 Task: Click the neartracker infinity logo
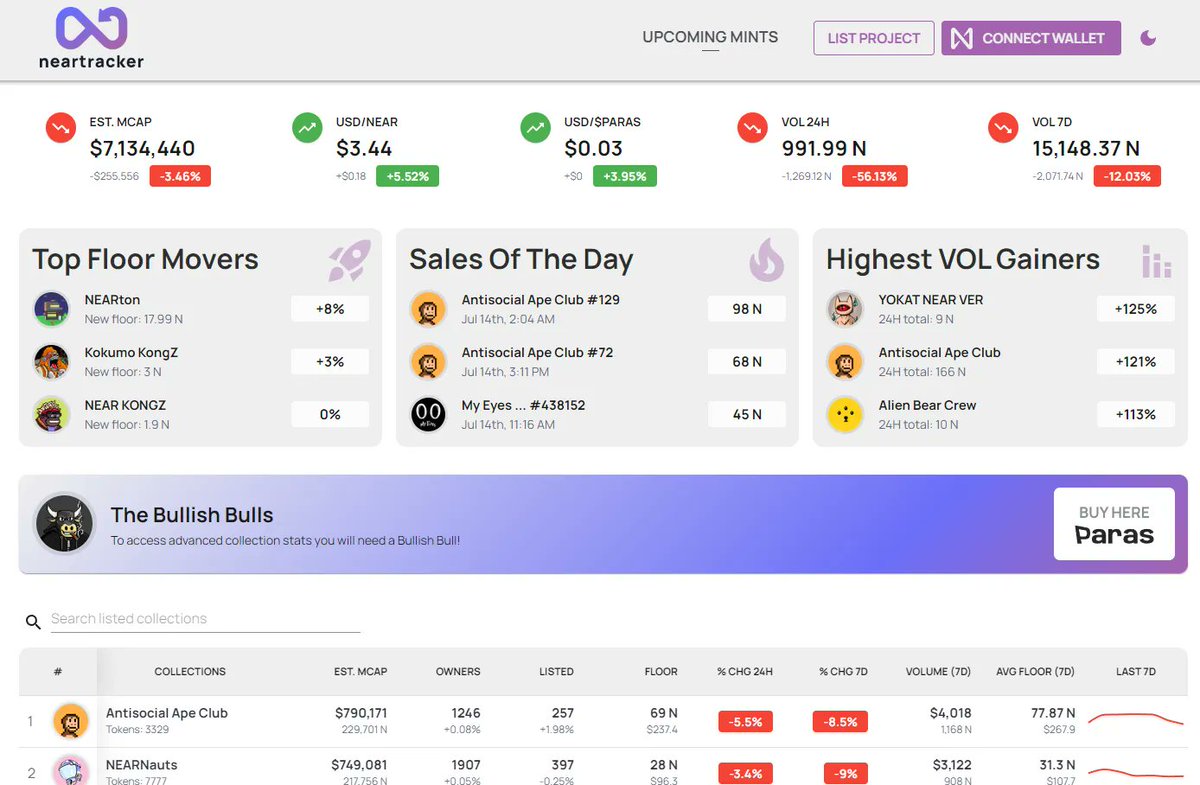coord(91,28)
